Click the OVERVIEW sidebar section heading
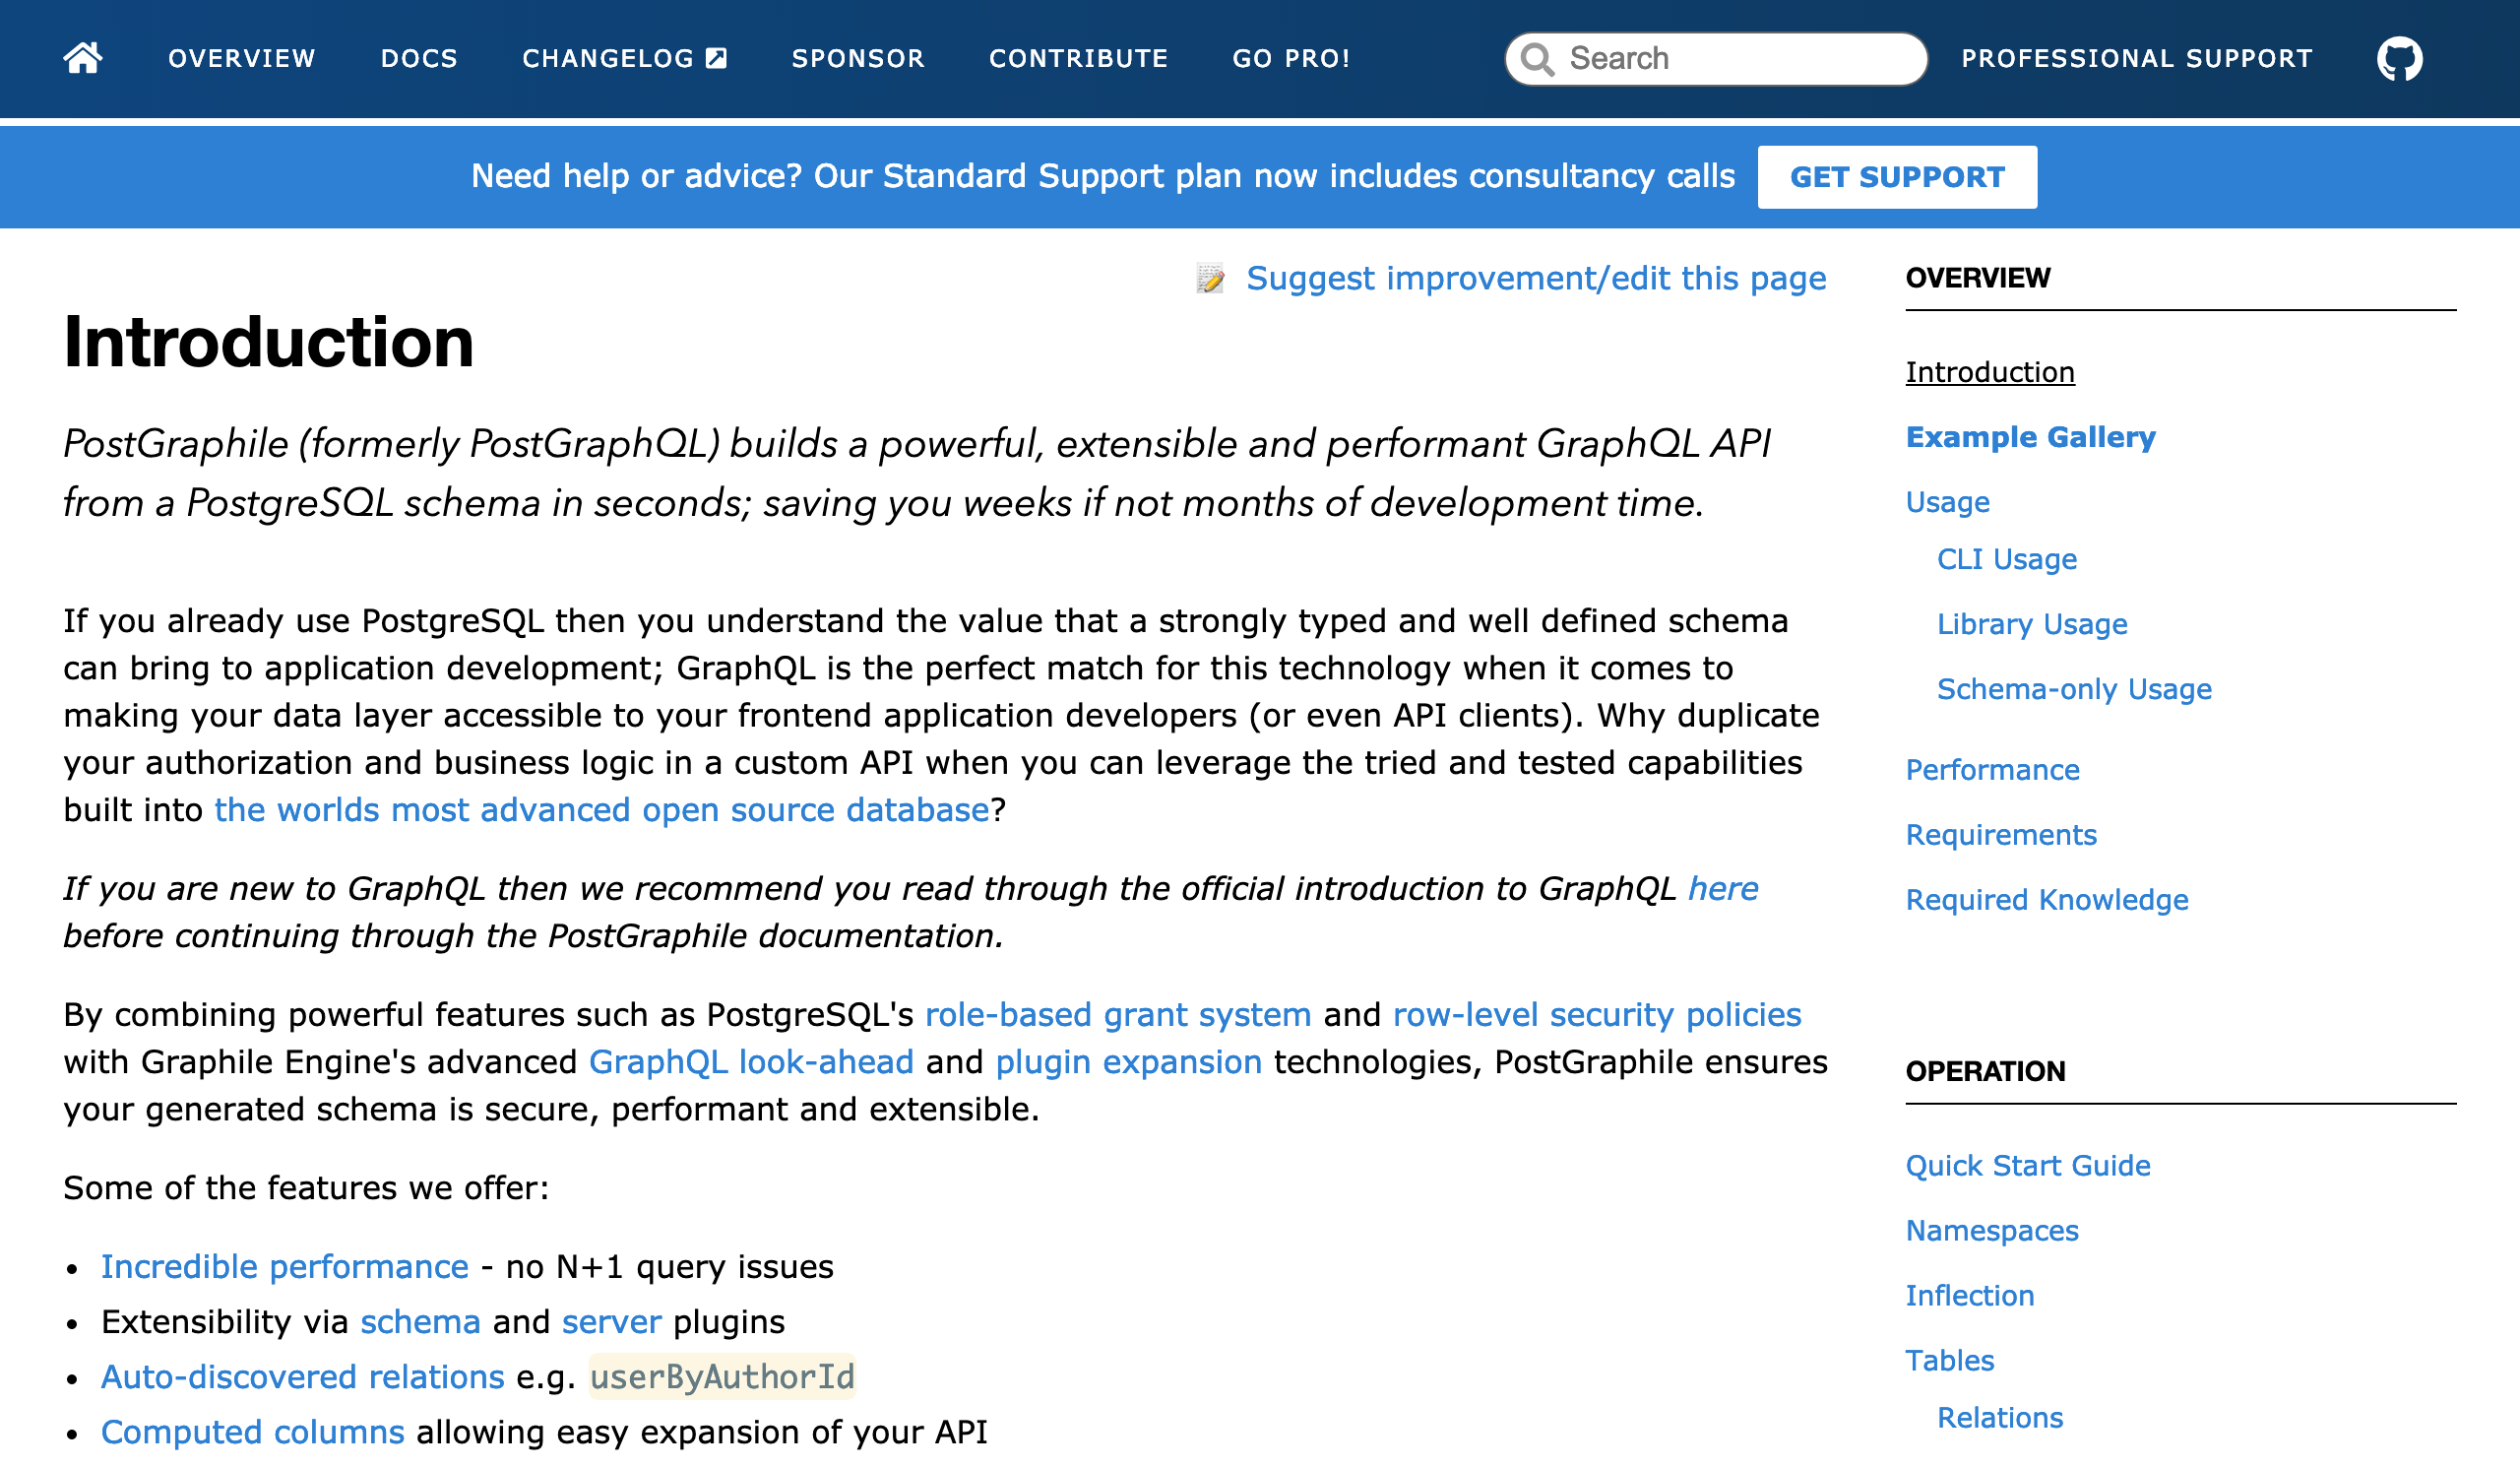2520x1467 pixels. pos(1978,278)
